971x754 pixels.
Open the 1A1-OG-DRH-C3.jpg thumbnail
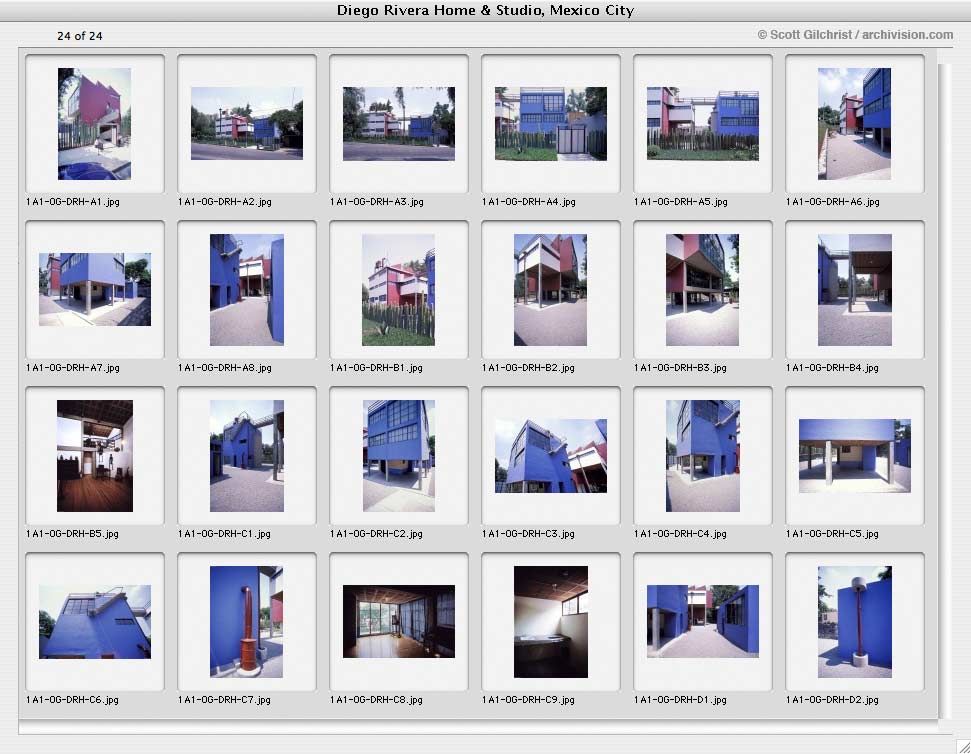tap(551, 456)
